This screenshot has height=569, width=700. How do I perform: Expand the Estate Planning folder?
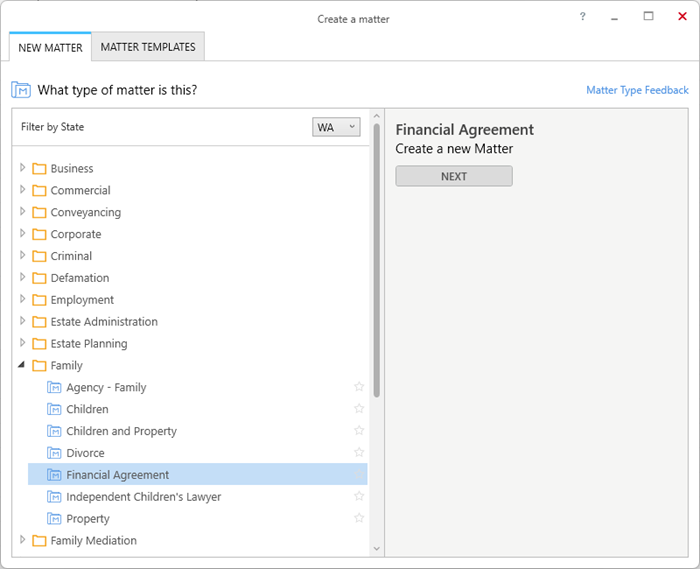click(x=22, y=343)
